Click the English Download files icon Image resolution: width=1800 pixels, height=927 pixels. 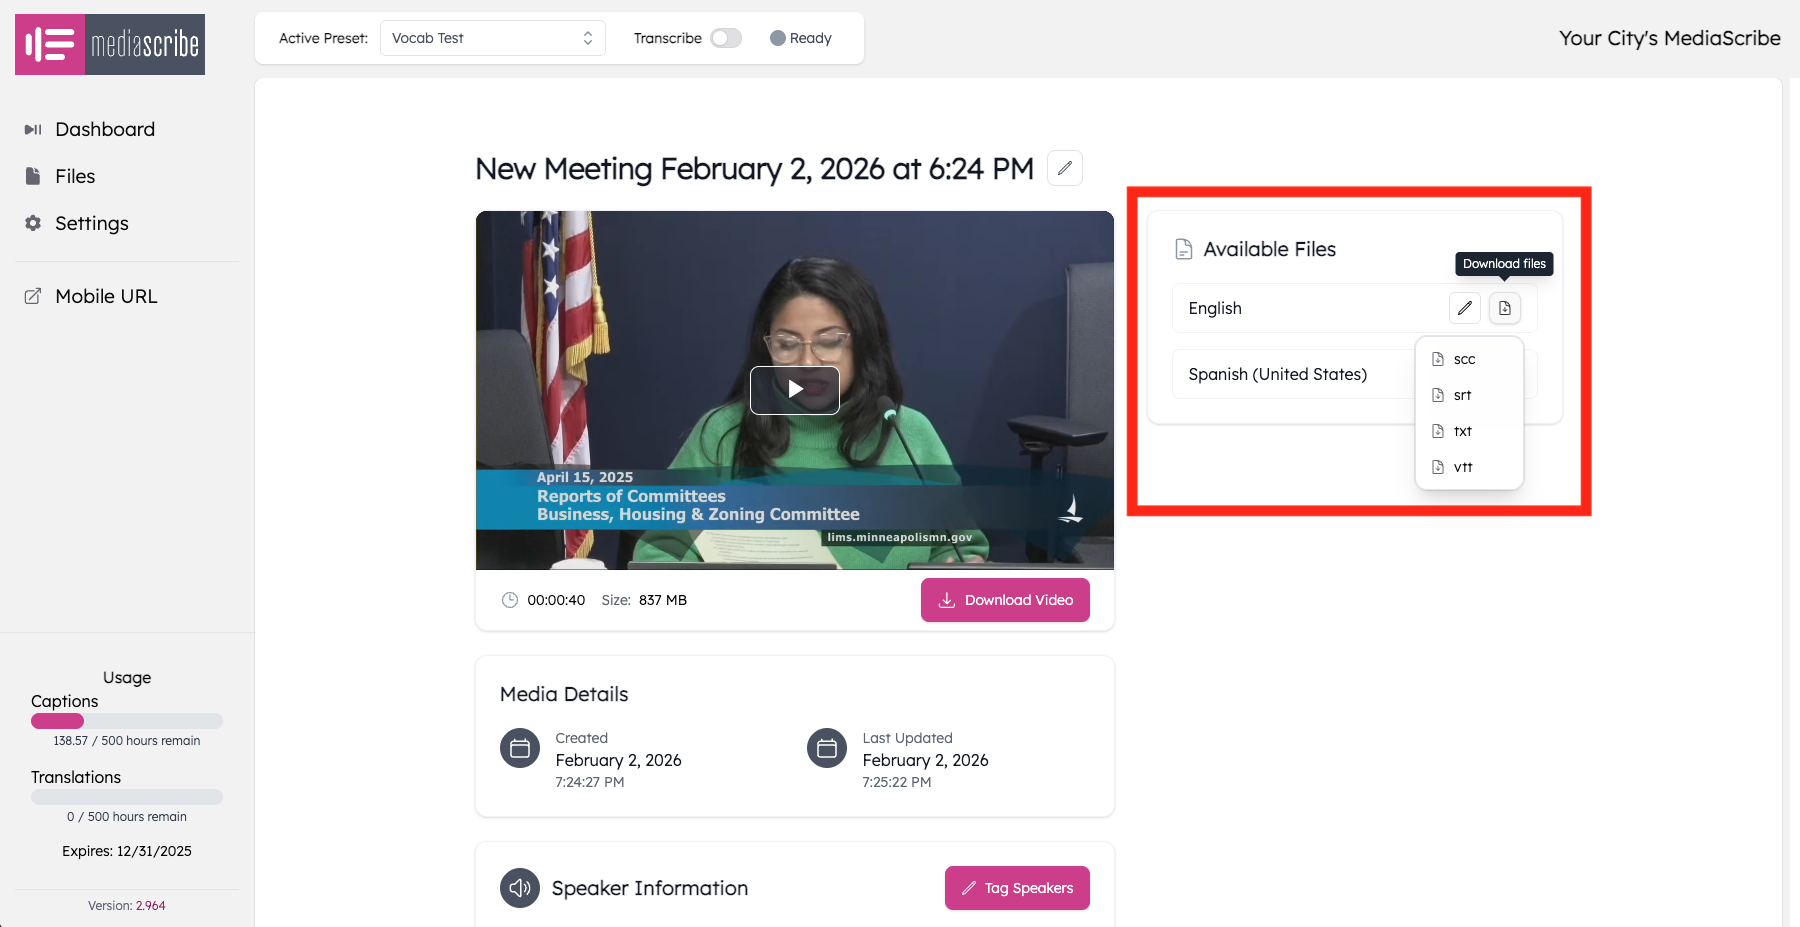click(x=1504, y=308)
